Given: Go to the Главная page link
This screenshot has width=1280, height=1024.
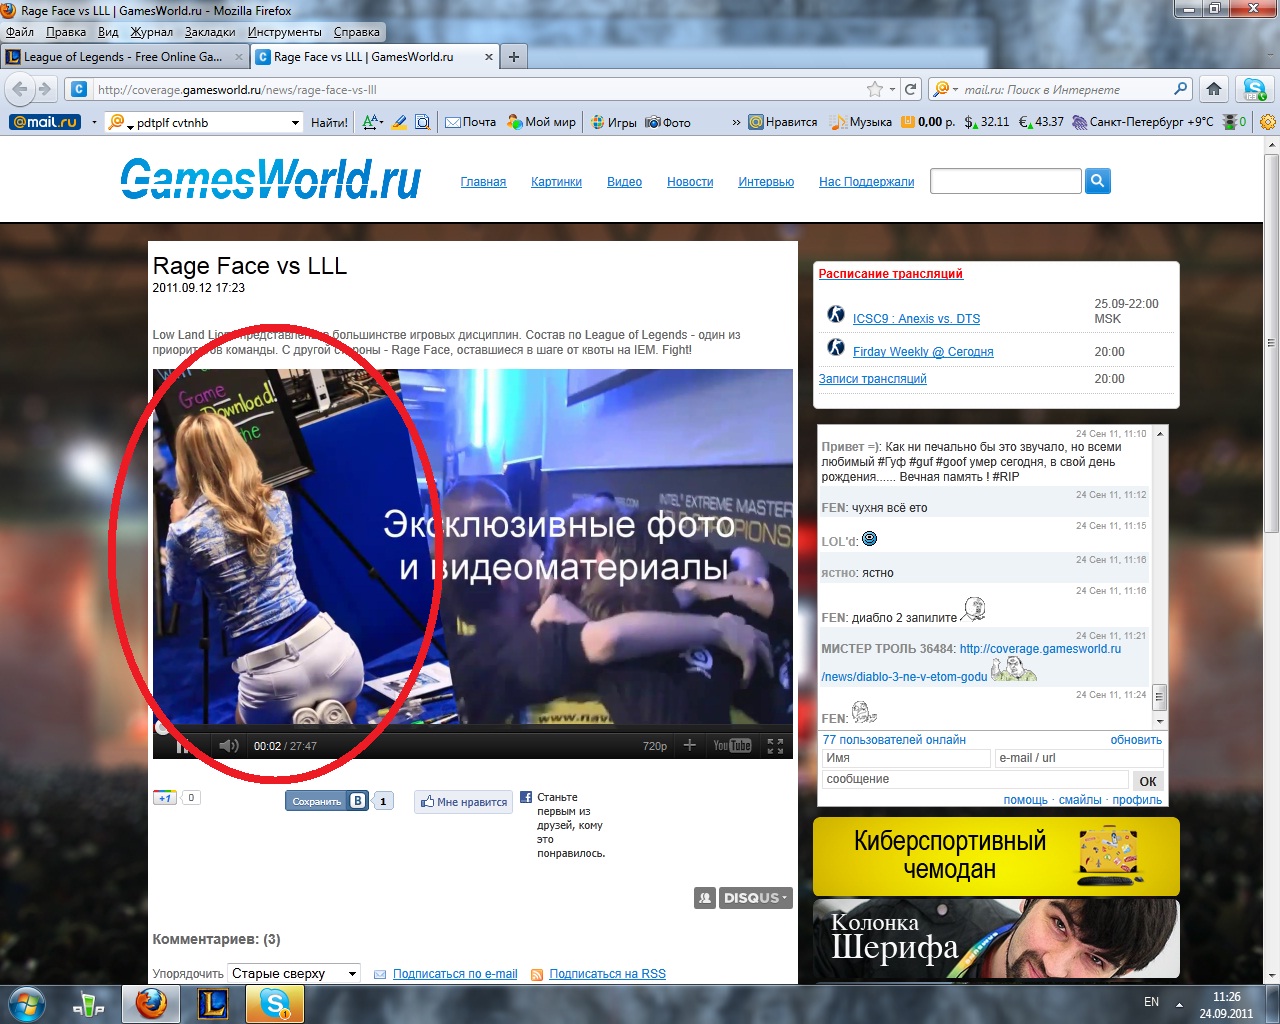Looking at the screenshot, I should tap(483, 182).
